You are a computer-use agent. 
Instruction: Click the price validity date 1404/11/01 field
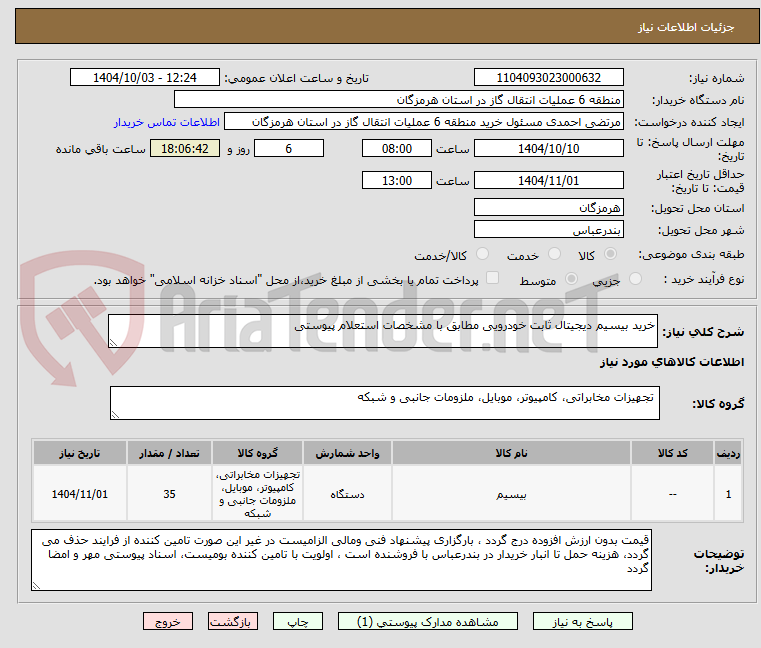click(x=548, y=181)
